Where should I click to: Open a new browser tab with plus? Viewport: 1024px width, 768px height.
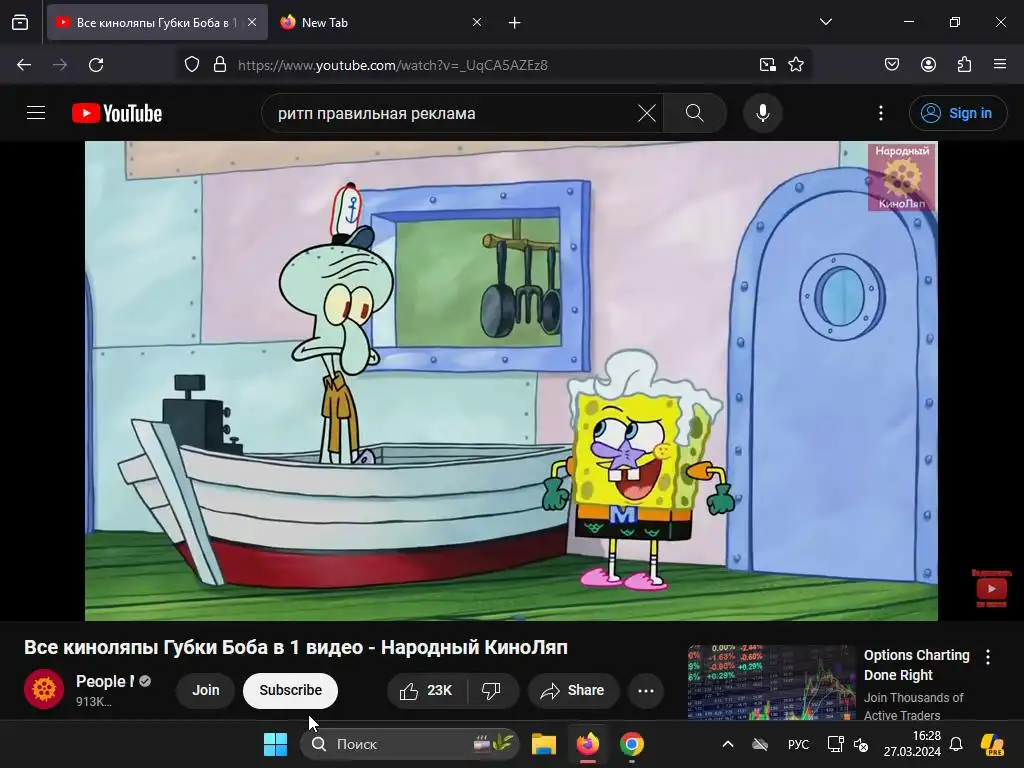tap(515, 23)
